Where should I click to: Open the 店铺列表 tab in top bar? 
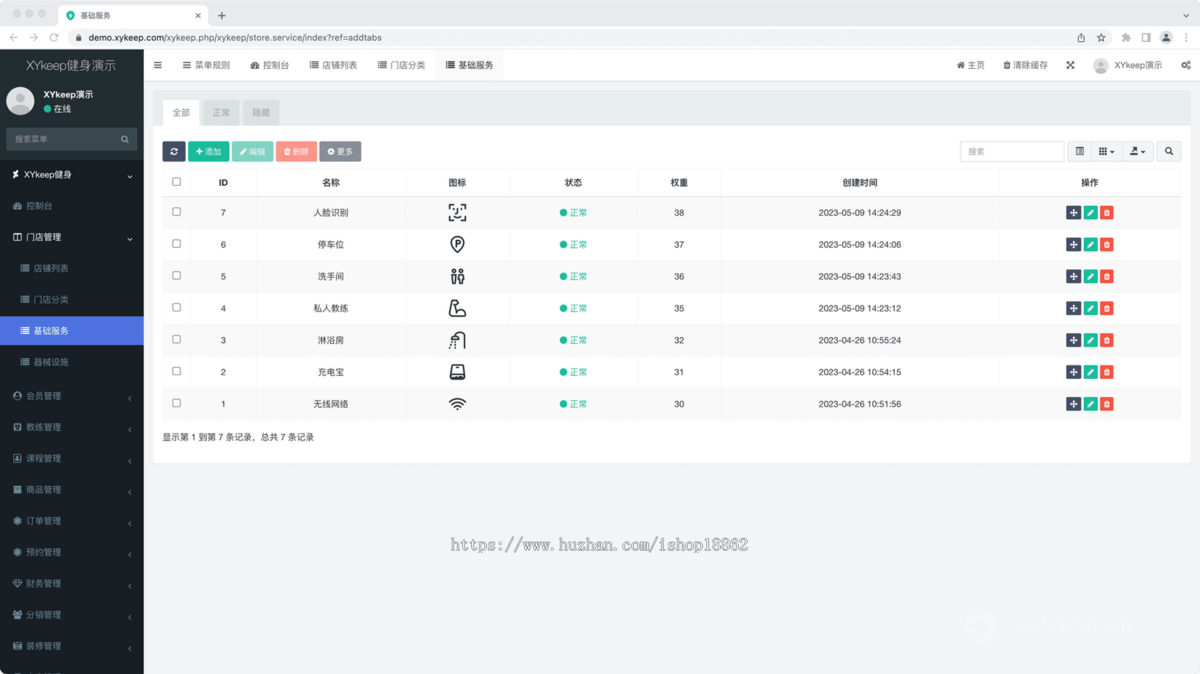tap(333, 65)
